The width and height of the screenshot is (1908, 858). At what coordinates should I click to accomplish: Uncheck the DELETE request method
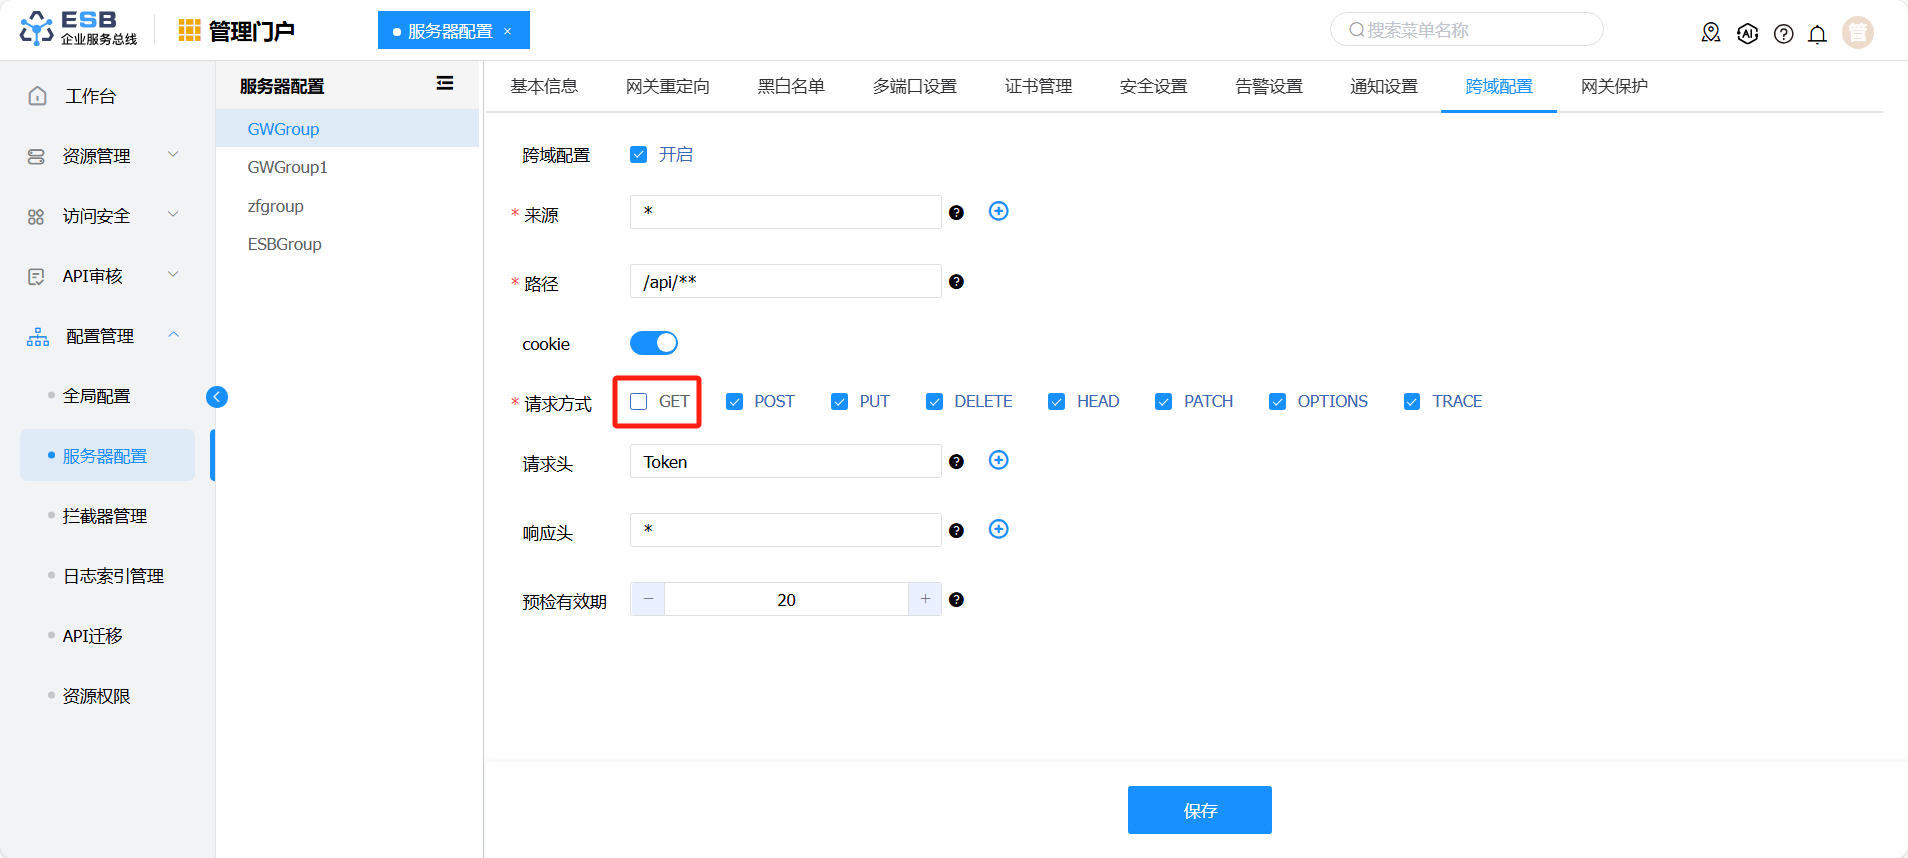point(934,401)
